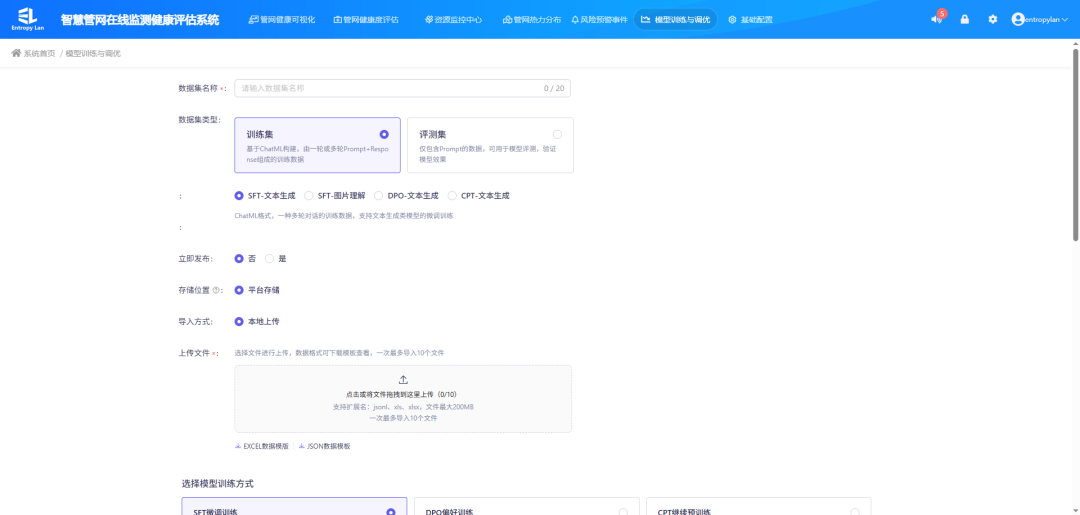Download the EXCEL数据模板 template
1080x515 pixels.
coord(262,446)
